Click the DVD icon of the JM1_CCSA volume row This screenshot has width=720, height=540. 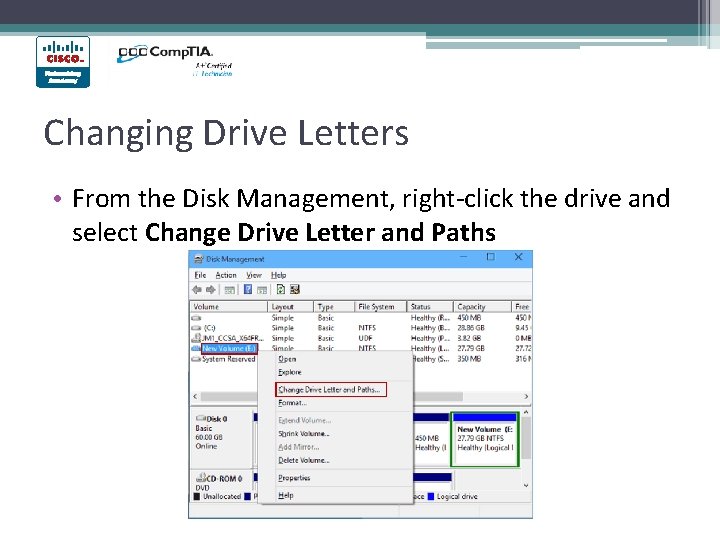tap(197, 338)
